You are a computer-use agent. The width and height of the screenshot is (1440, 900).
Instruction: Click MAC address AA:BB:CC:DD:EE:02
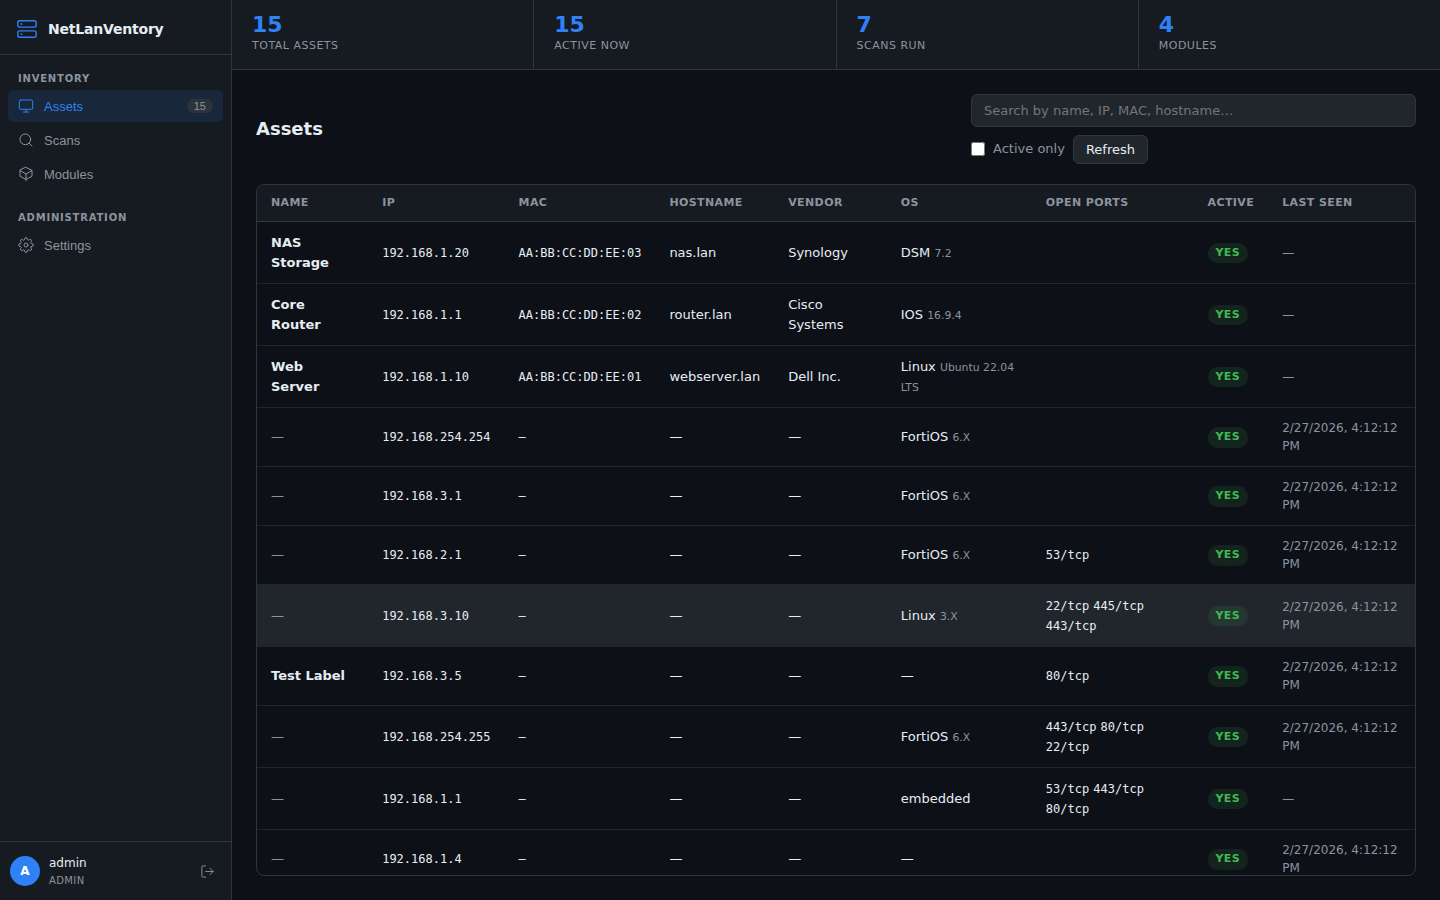tap(580, 315)
